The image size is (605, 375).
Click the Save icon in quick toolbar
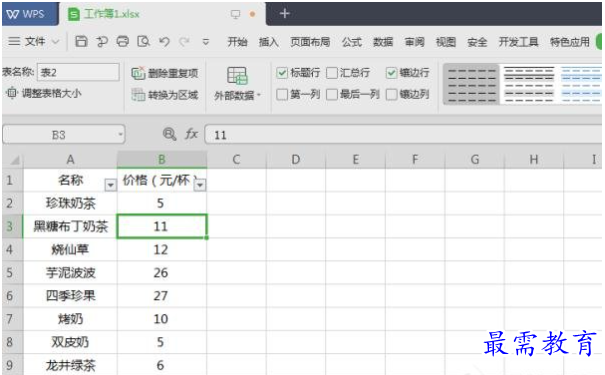coord(81,41)
